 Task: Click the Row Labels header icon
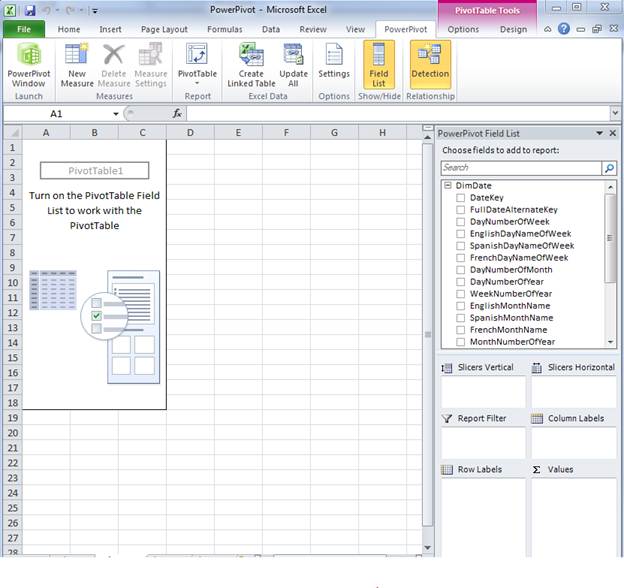pyautogui.click(x=447, y=469)
